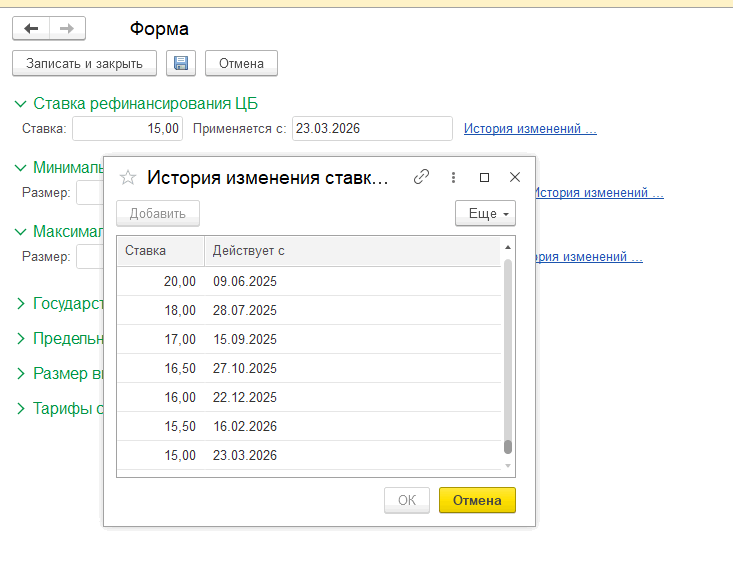Image resolution: width=733 pixels, height=562 pixels.
Task: Open История изменений link in Минималь section
Action: (x=600, y=193)
